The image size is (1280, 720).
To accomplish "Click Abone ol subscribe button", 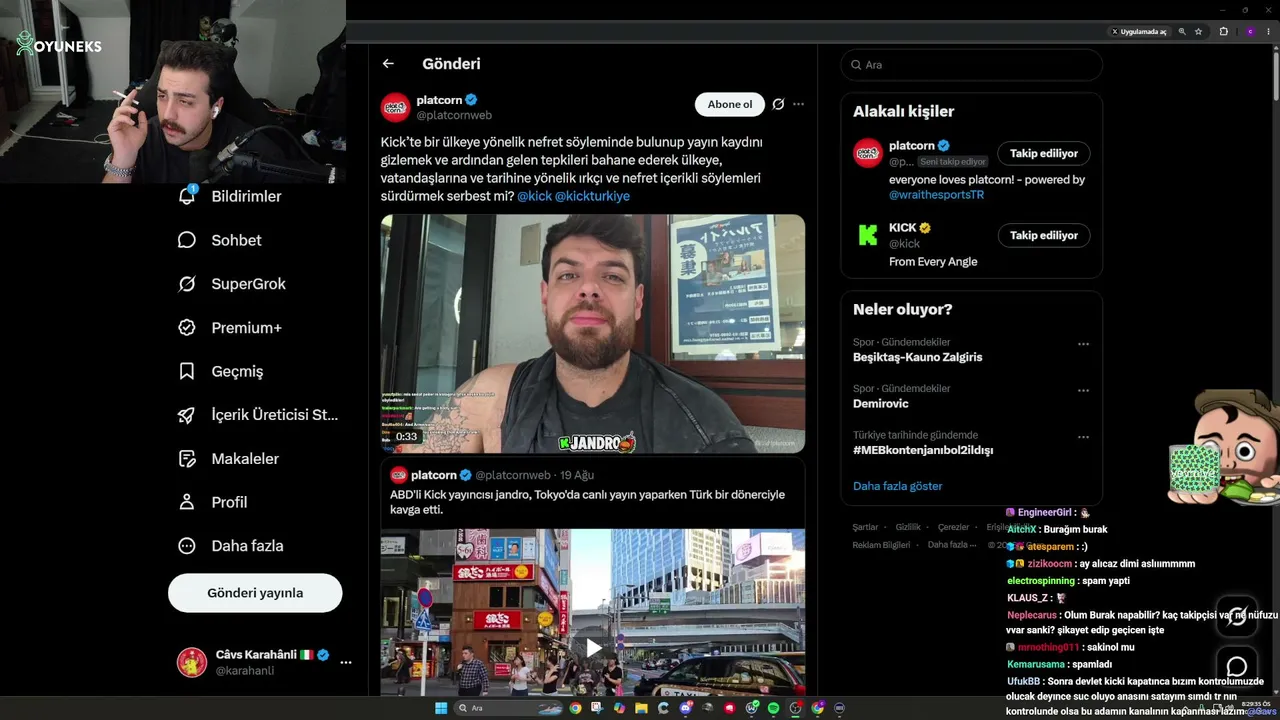I will click(x=730, y=104).
